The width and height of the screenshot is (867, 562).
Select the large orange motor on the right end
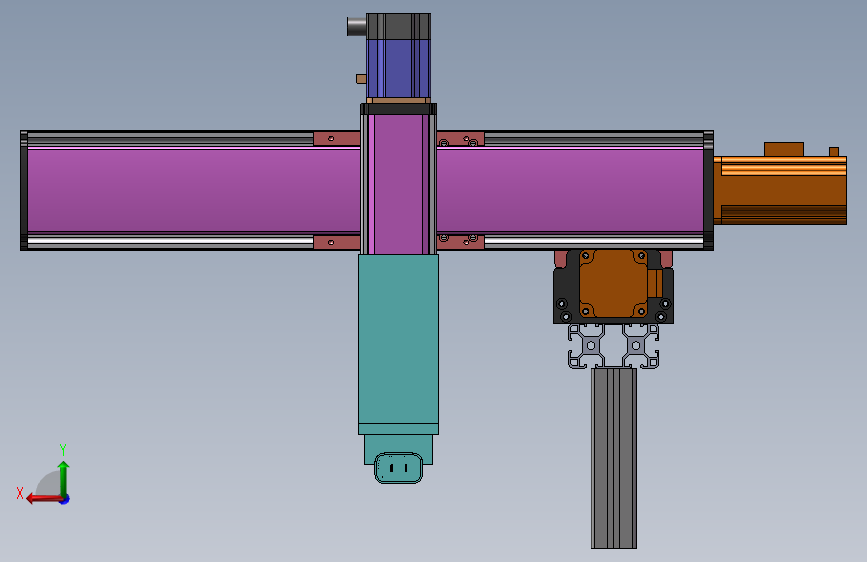click(780, 190)
